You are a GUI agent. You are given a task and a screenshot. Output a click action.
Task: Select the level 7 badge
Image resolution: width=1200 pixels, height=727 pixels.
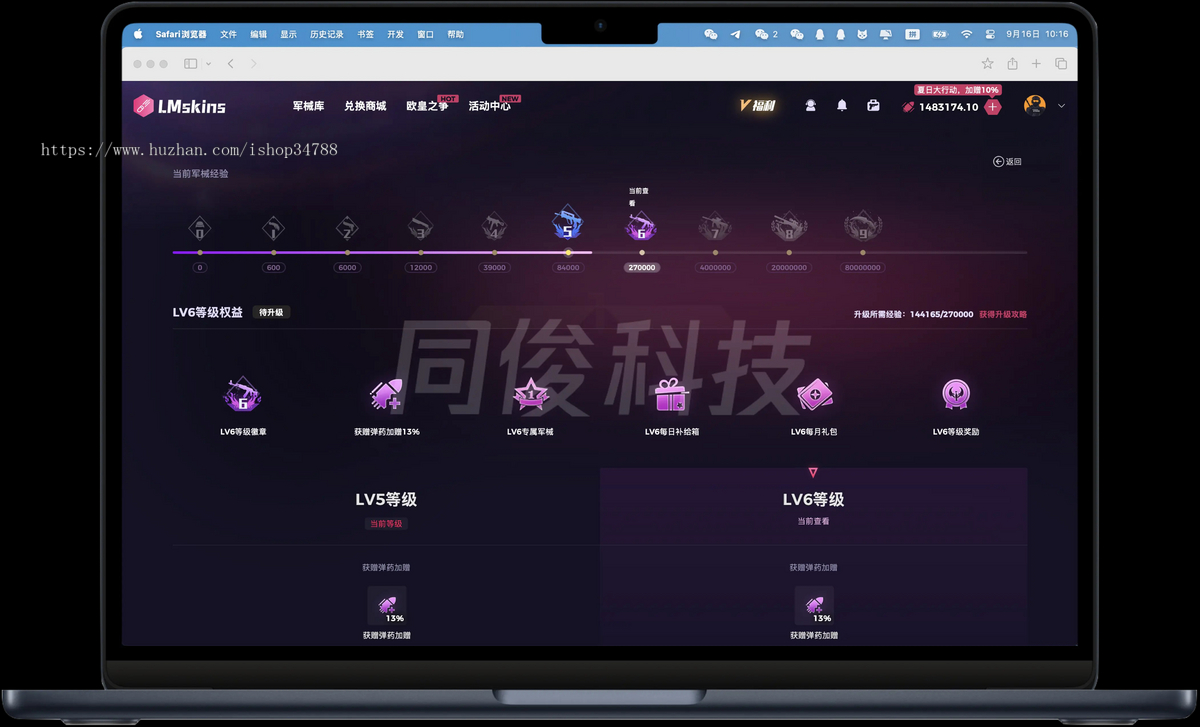[x=715, y=227]
